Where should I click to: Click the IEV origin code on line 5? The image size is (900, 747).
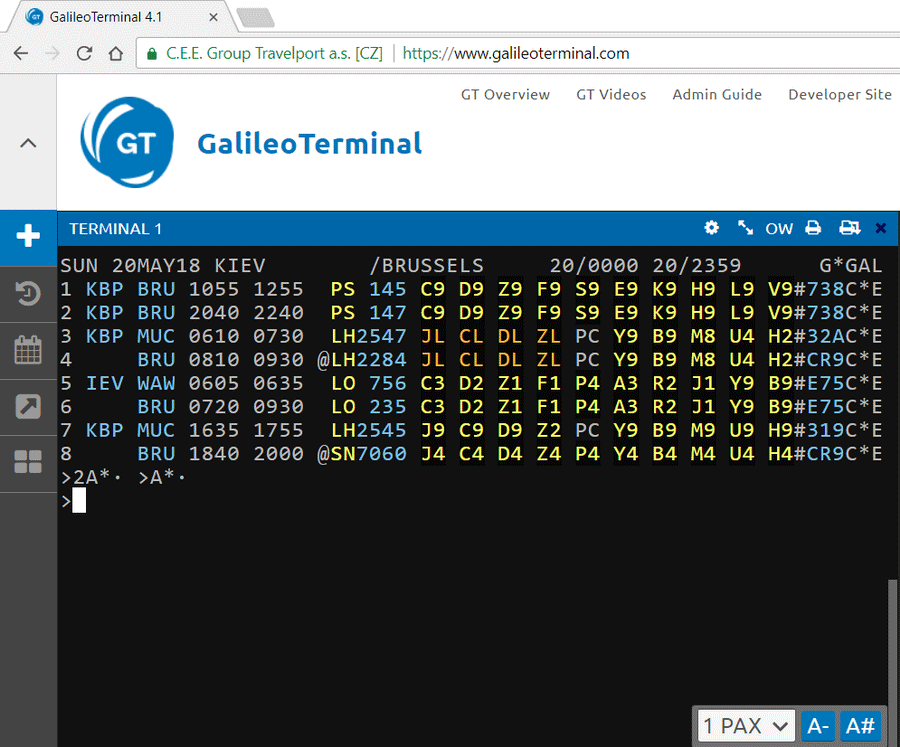click(104, 383)
